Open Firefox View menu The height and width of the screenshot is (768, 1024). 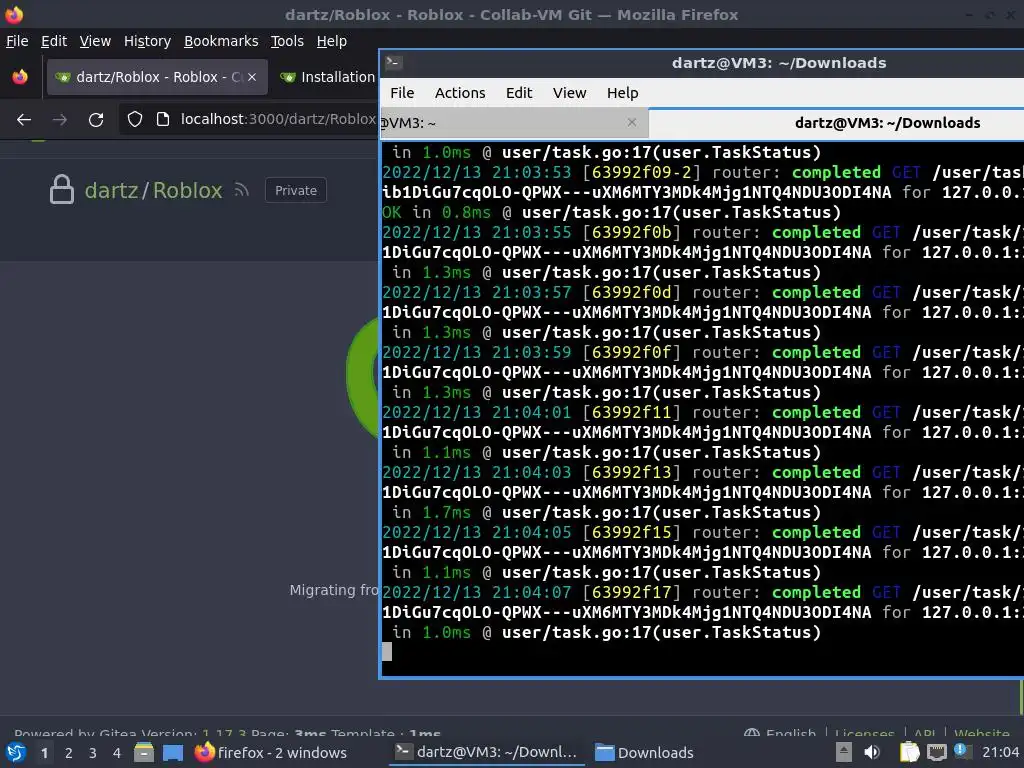tap(95, 41)
